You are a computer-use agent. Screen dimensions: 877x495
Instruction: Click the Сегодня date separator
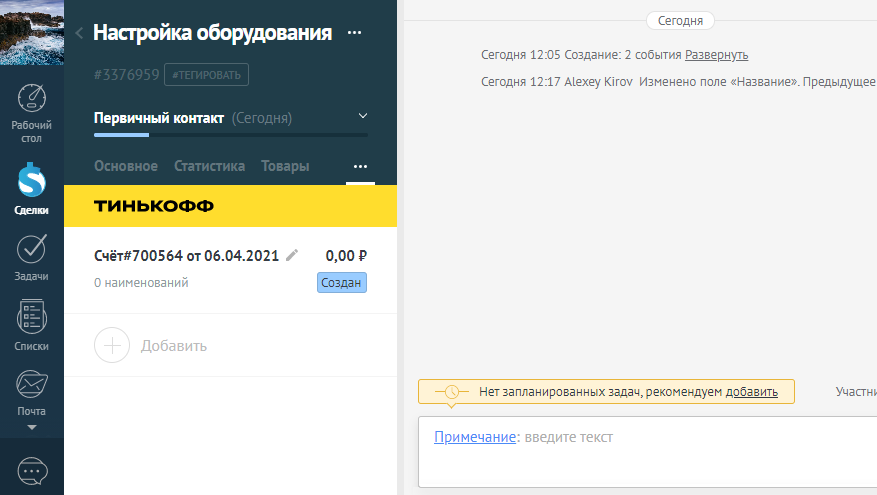[680, 21]
